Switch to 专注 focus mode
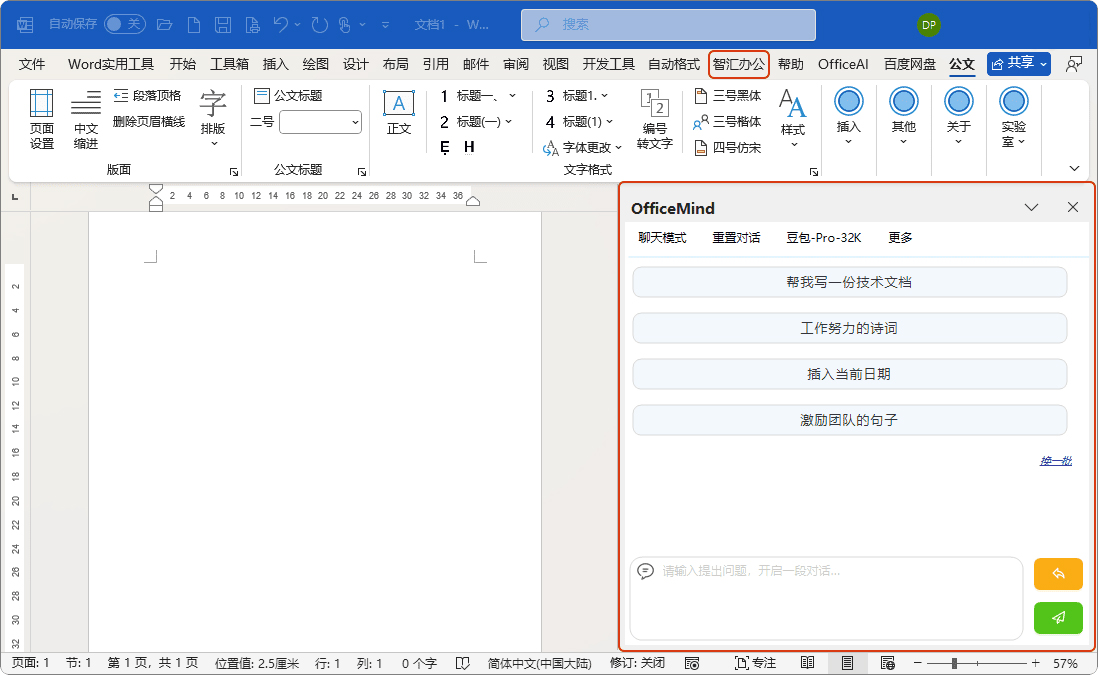The image size is (1098, 675). pyautogui.click(x=755, y=663)
